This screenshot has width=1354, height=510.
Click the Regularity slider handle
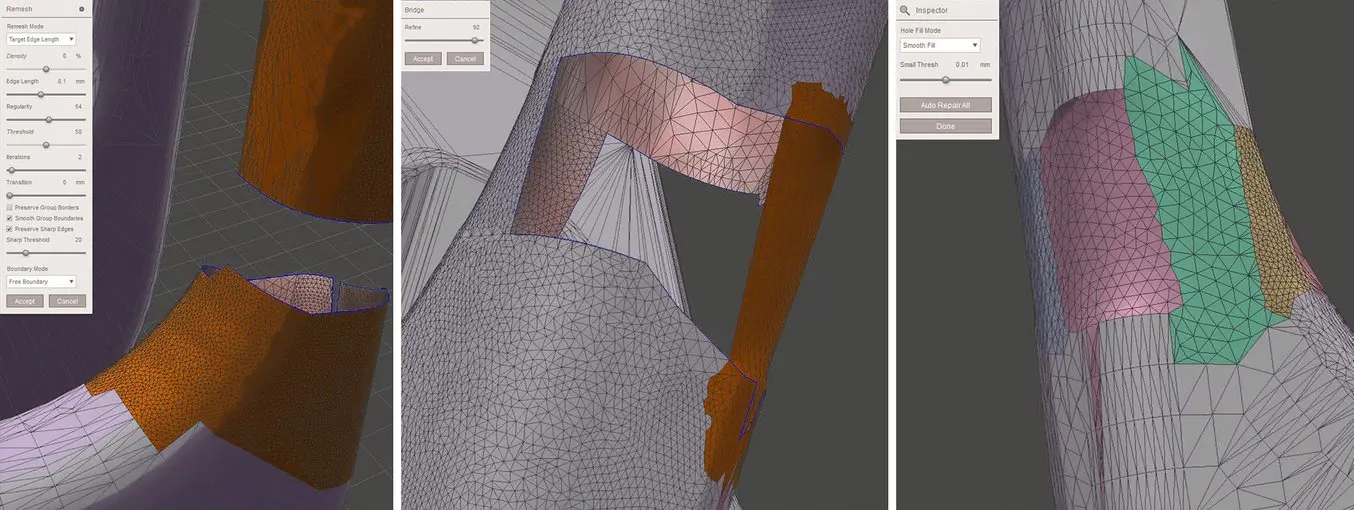click(48, 120)
